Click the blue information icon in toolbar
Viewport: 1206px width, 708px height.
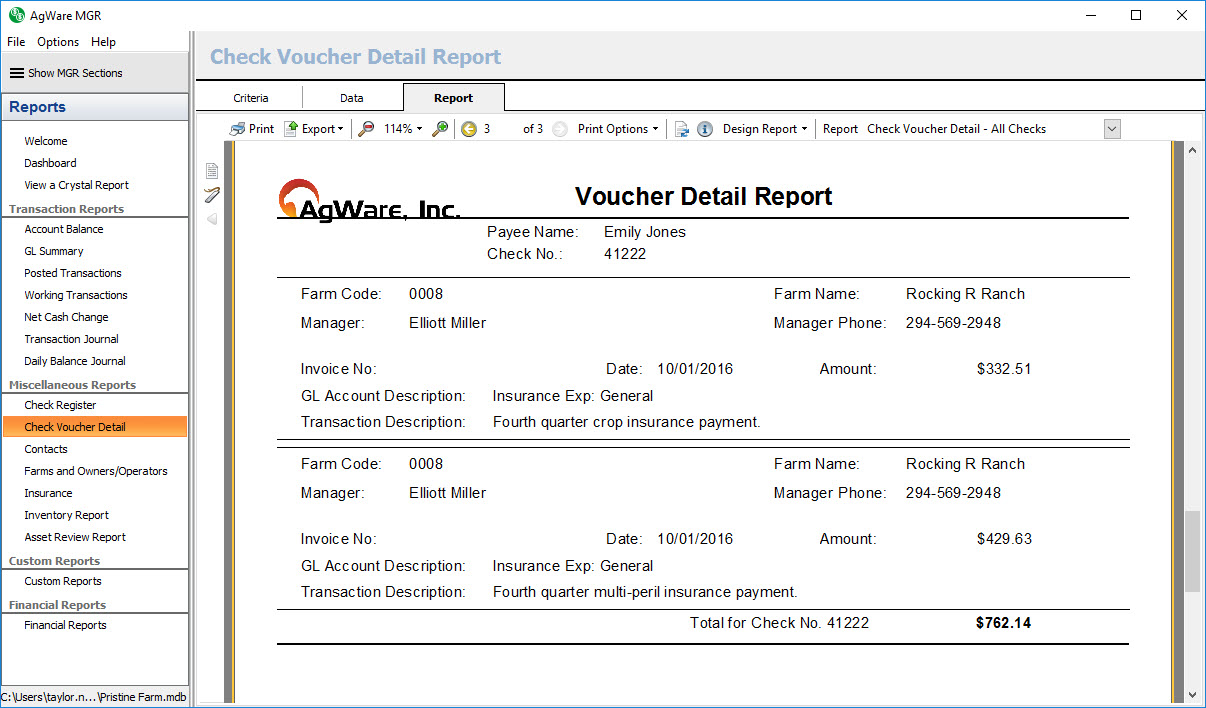coord(705,129)
